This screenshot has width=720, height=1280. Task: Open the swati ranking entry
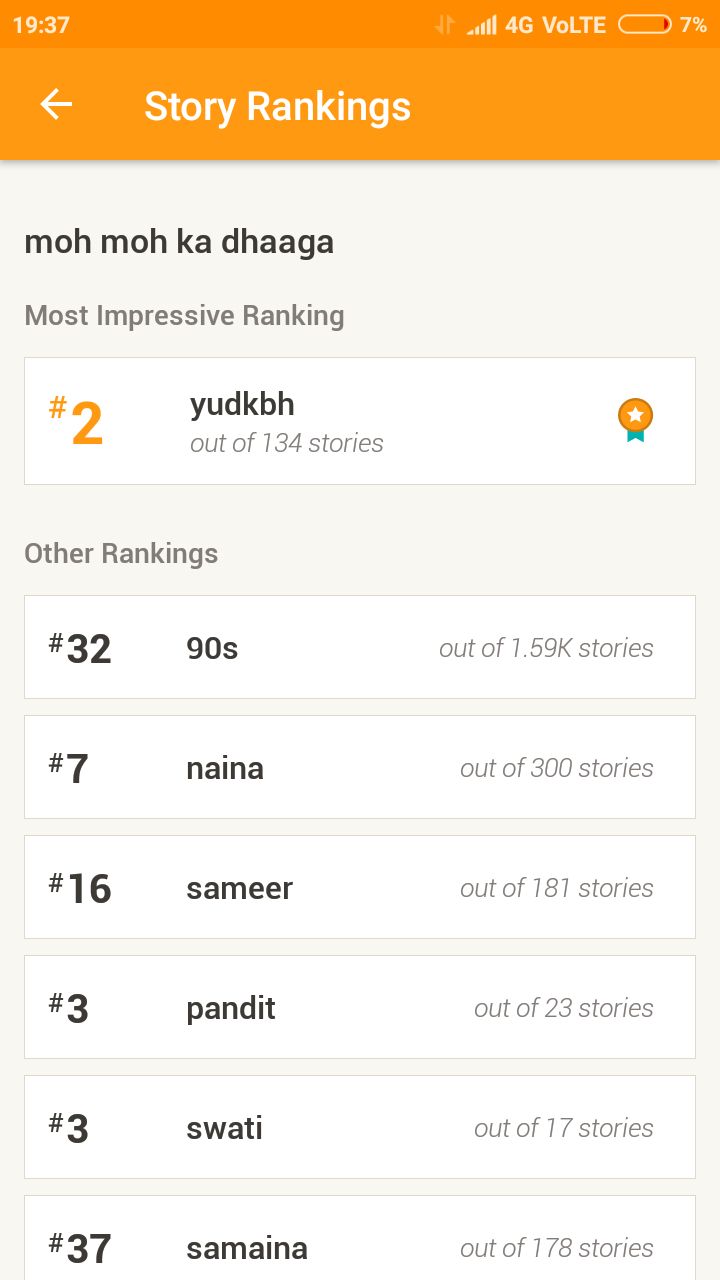click(360, 1127)
